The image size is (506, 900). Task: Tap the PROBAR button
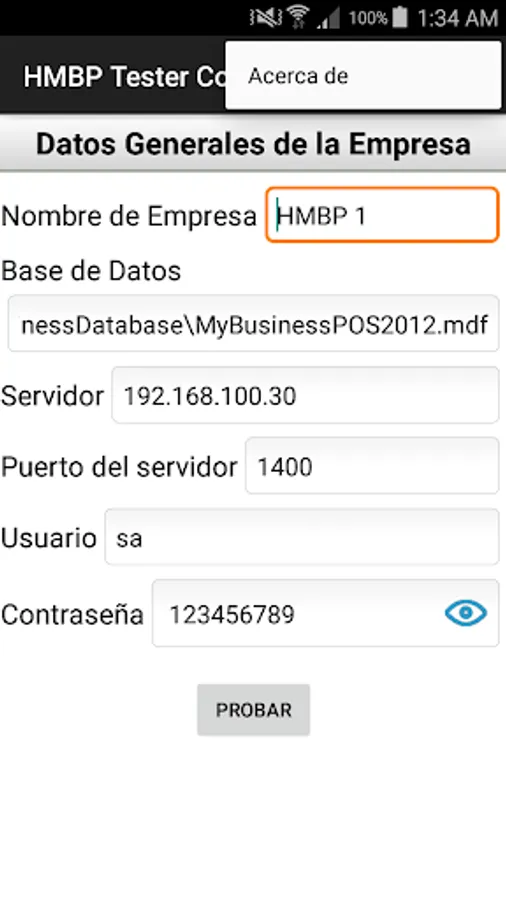254,710
